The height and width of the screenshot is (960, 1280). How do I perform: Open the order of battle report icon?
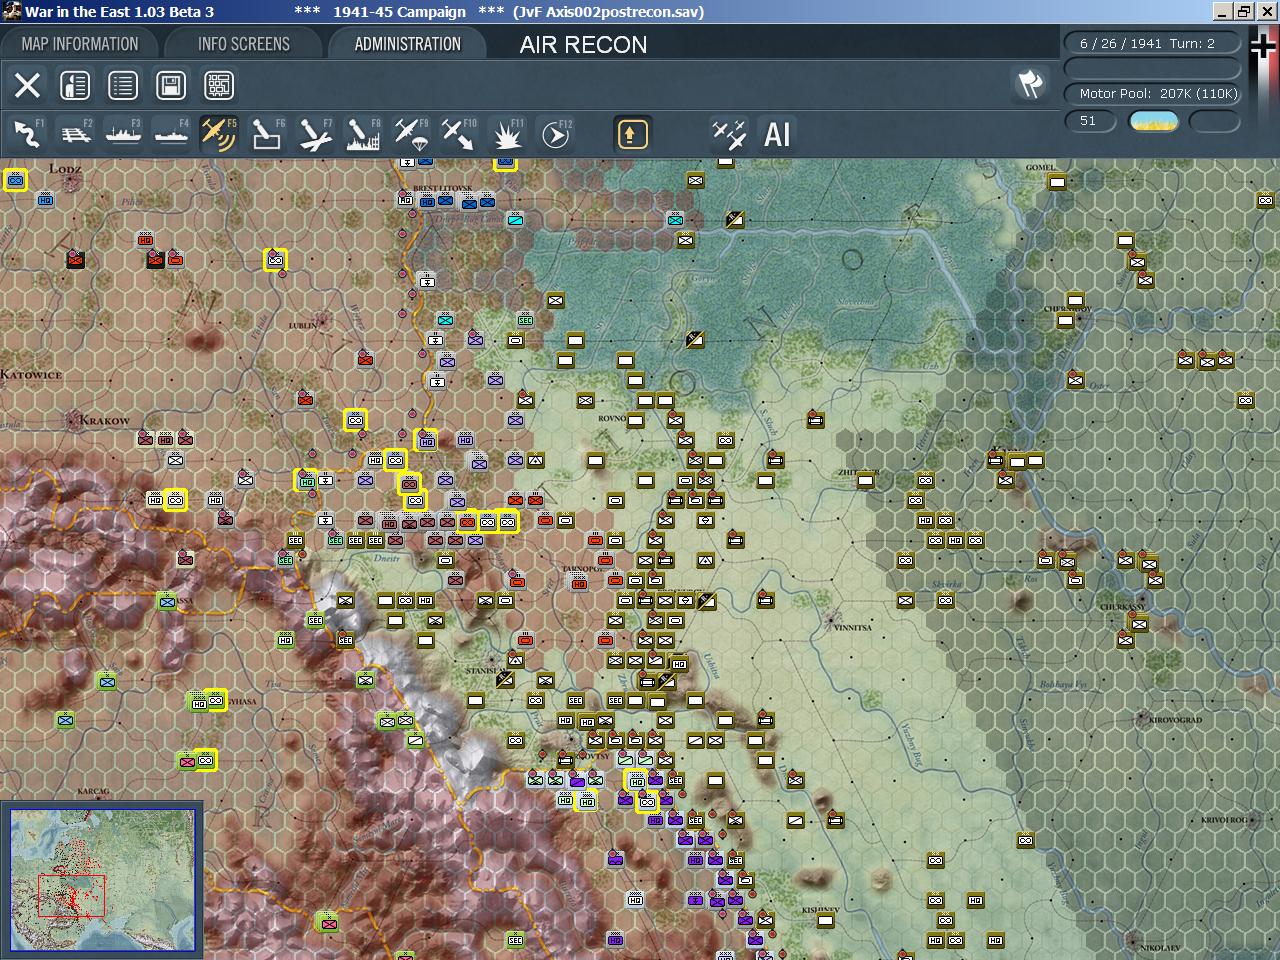click(x=75, y=85)
